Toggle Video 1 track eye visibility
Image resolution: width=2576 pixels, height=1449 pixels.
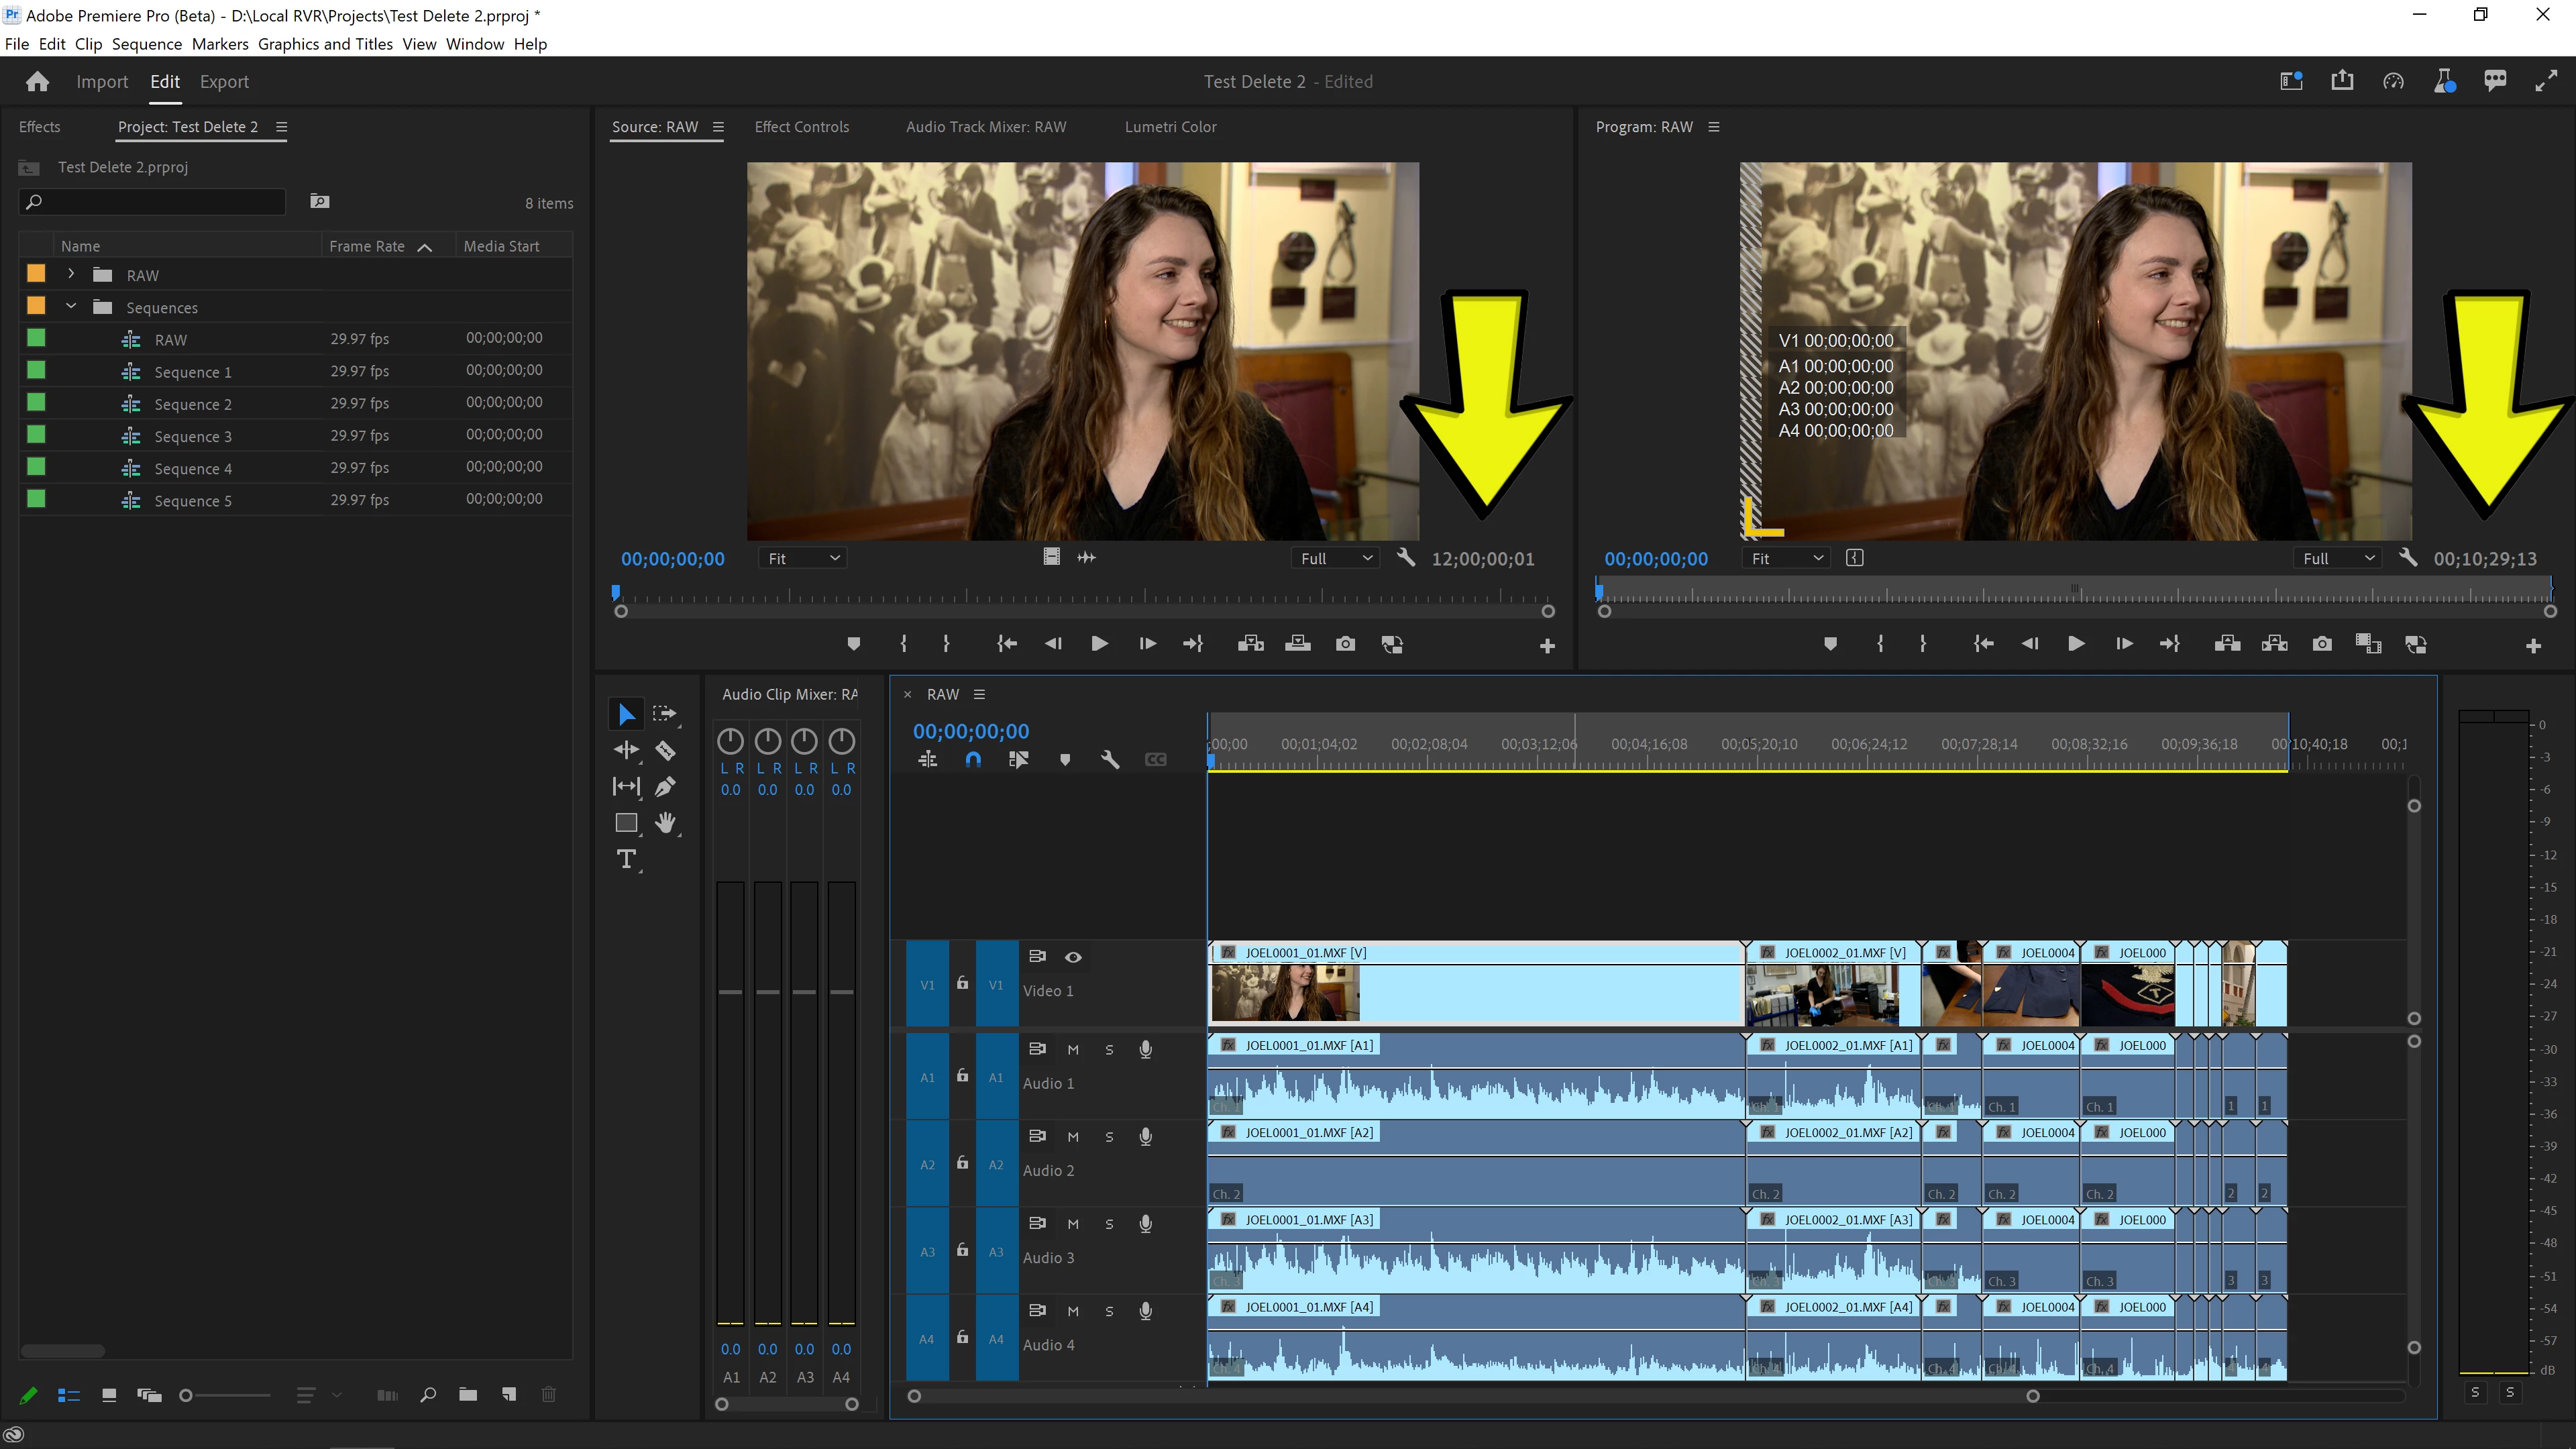pos(1073,957)
